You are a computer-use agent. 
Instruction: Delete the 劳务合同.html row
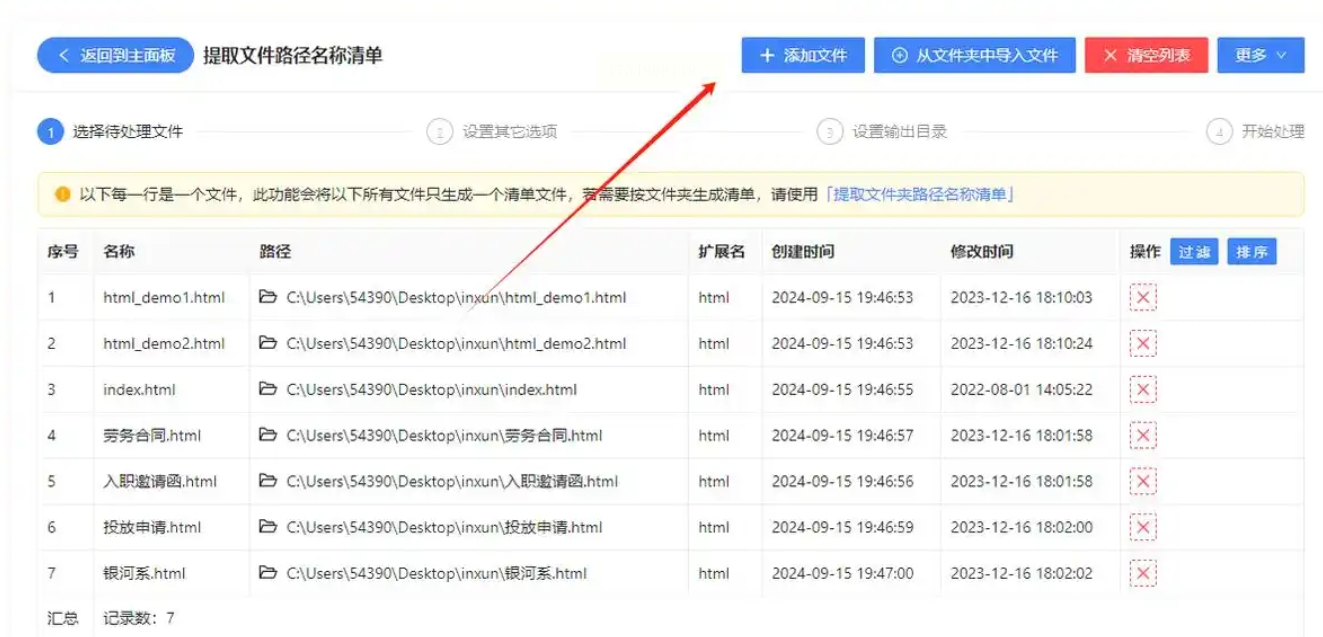pos(1143,435)
